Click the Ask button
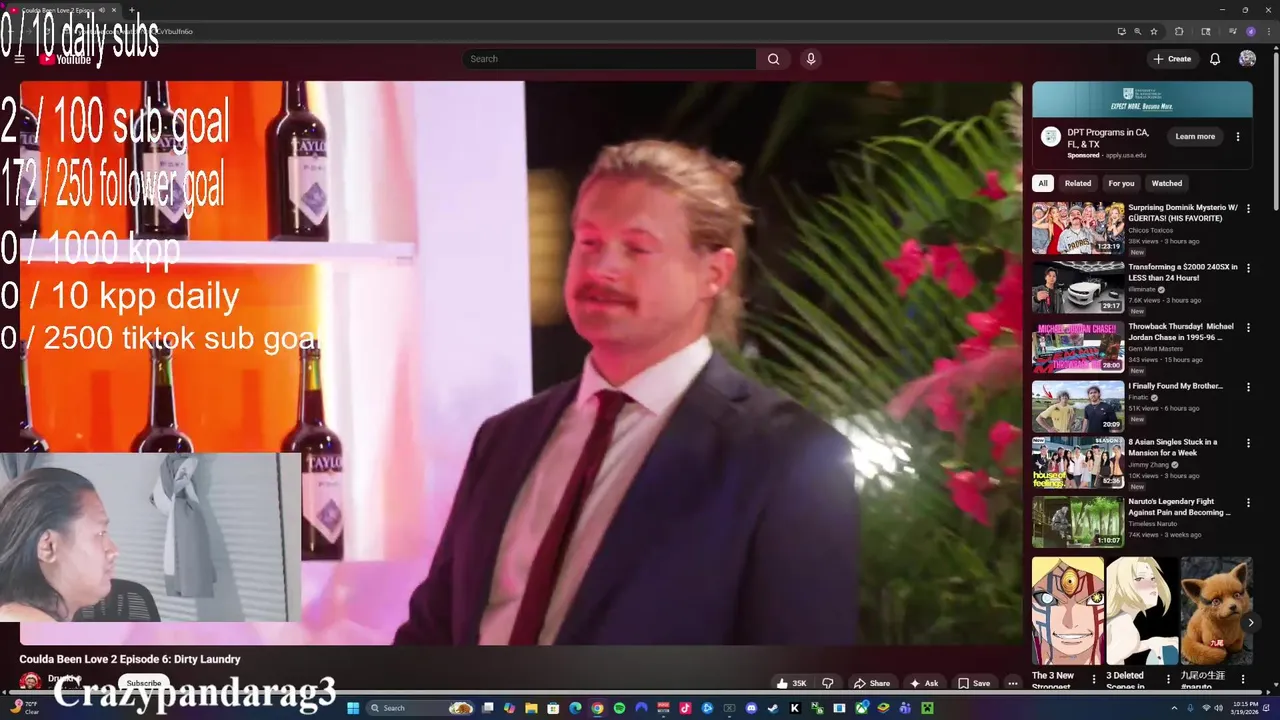 pos(924,683)
